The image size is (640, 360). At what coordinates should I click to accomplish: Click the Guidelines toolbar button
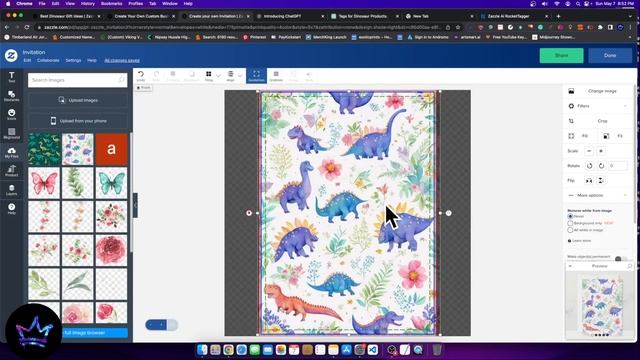(x=256, y=76)
